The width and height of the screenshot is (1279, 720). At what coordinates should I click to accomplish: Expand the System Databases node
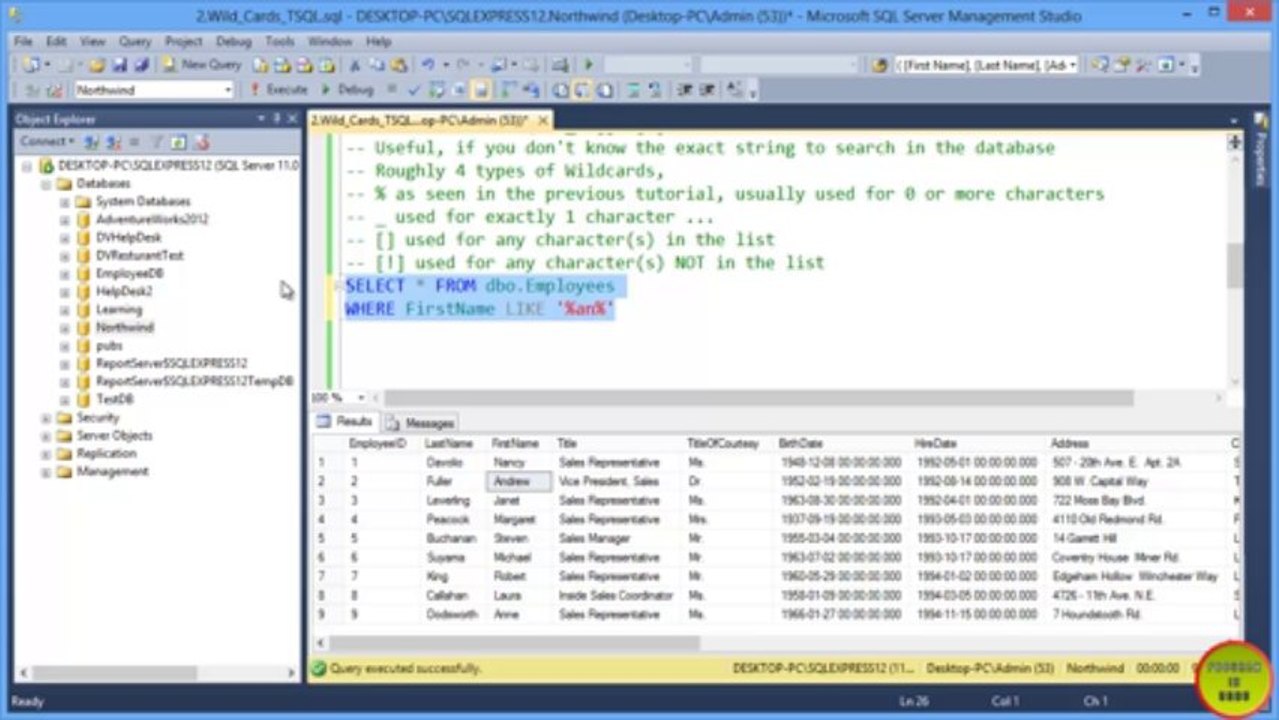click(65, 202)
